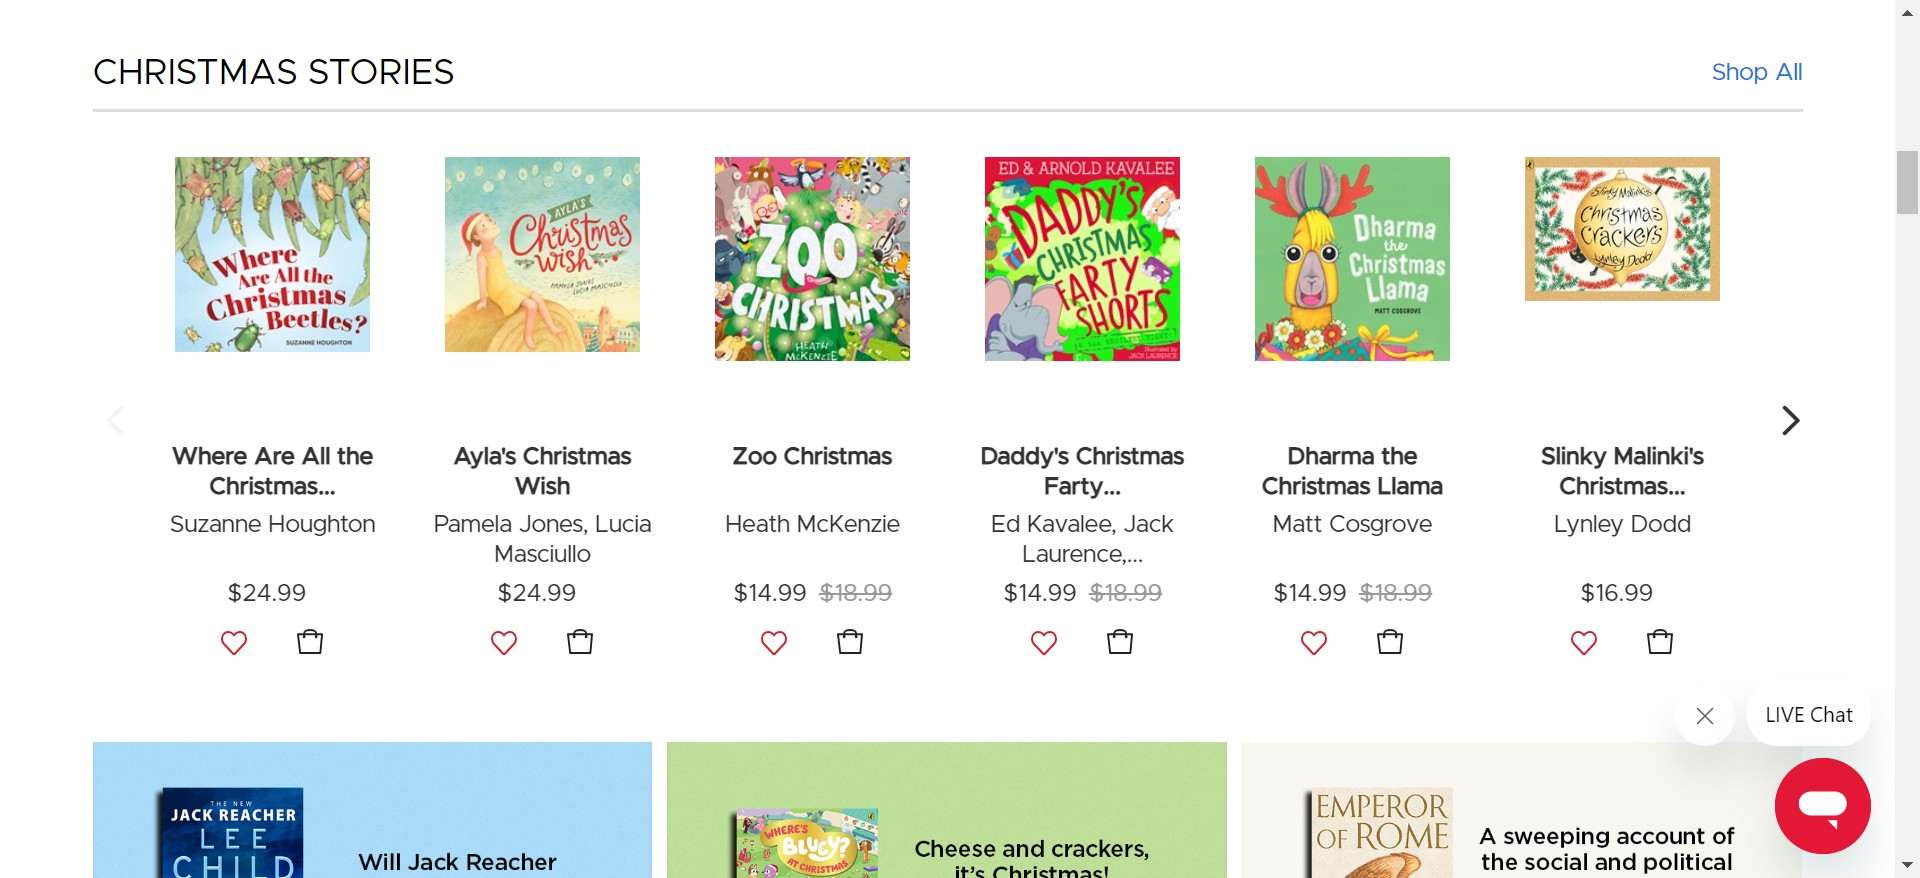Open Shop All Christmas Stories link

(1756, 72)
